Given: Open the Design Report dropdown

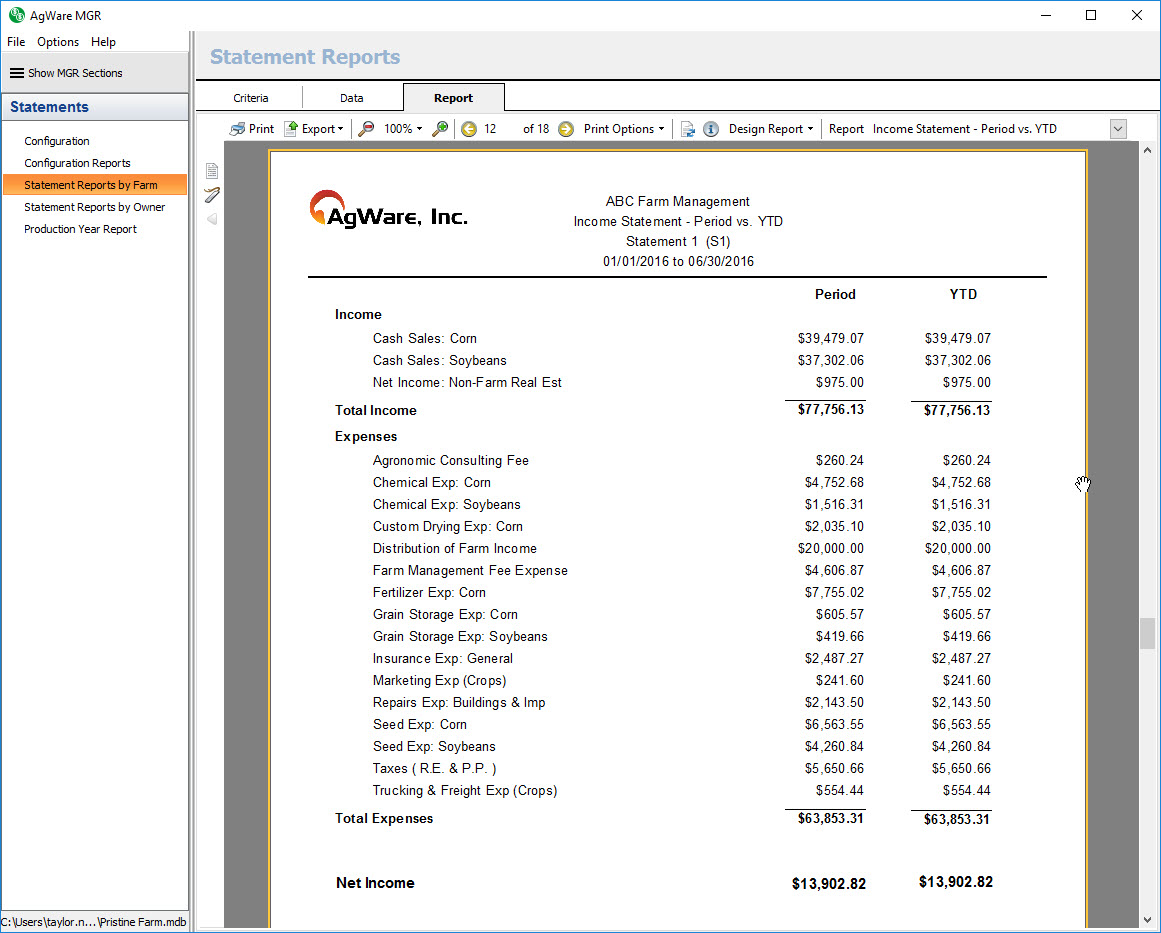Looking at the screenshot, I should (x=771, y=129).
